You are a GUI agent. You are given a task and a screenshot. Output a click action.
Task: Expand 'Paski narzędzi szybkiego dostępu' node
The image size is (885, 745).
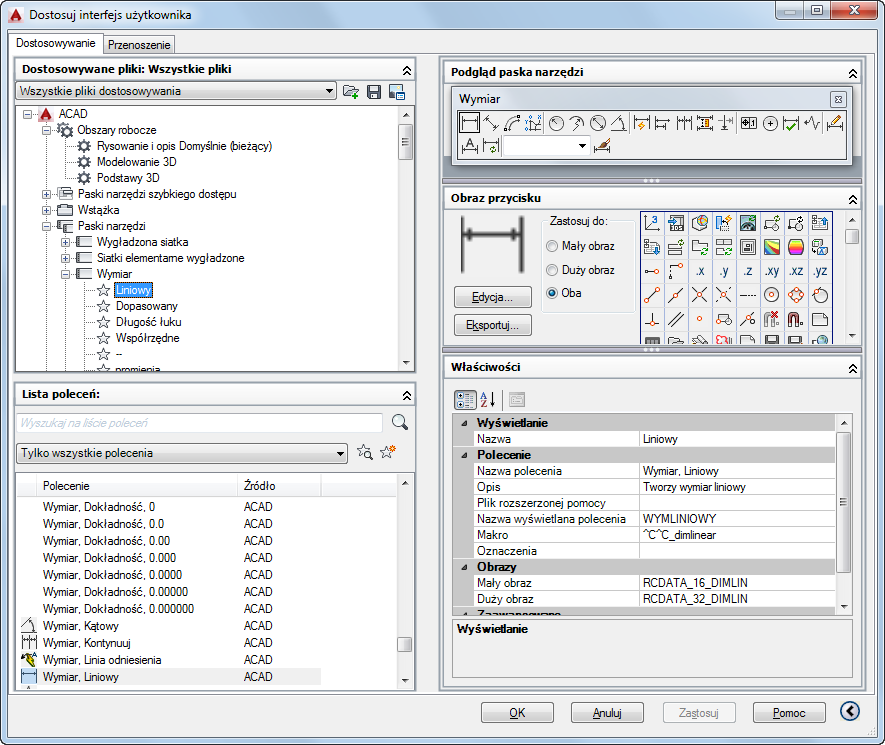(46, 194)
